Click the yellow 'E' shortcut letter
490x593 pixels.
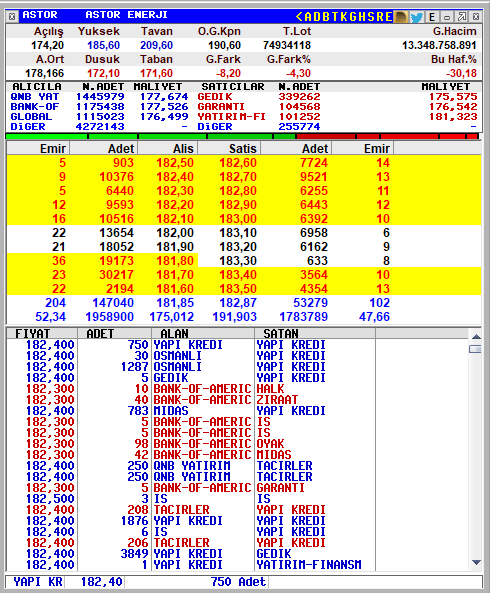click(x=388, y=17)
